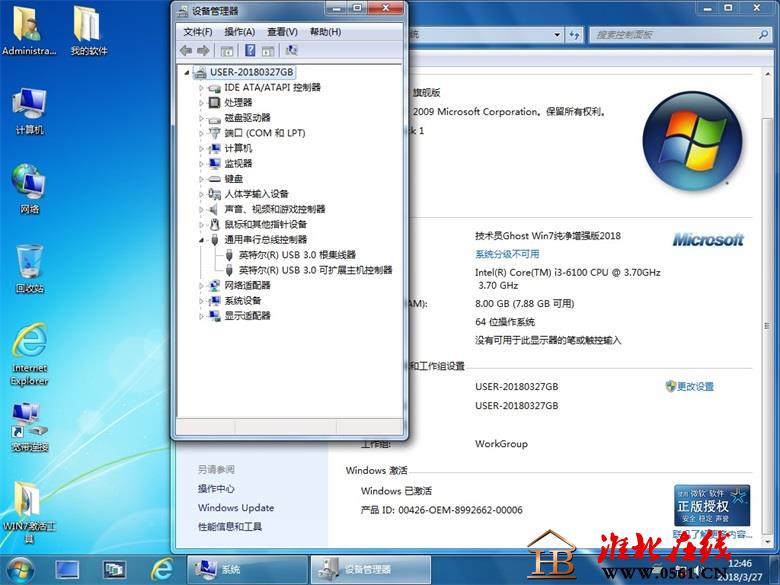Click Scan for hardware changes toolbar icon
The height and width of the screenshot is (585, 780).
coord(291,50)
